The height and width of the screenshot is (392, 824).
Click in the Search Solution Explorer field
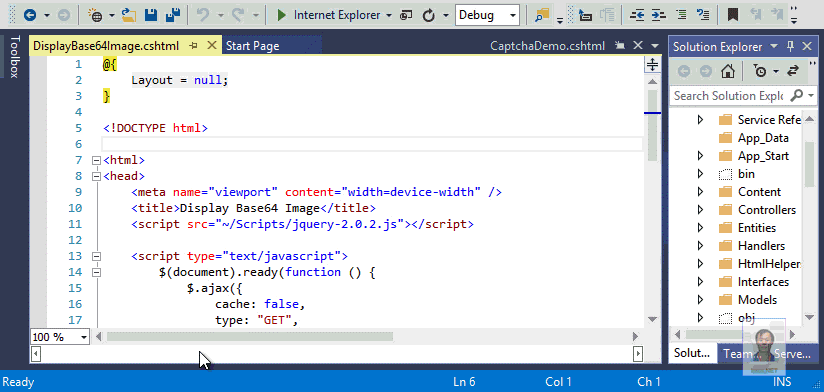pyautogui.click(x=728, y=96)
